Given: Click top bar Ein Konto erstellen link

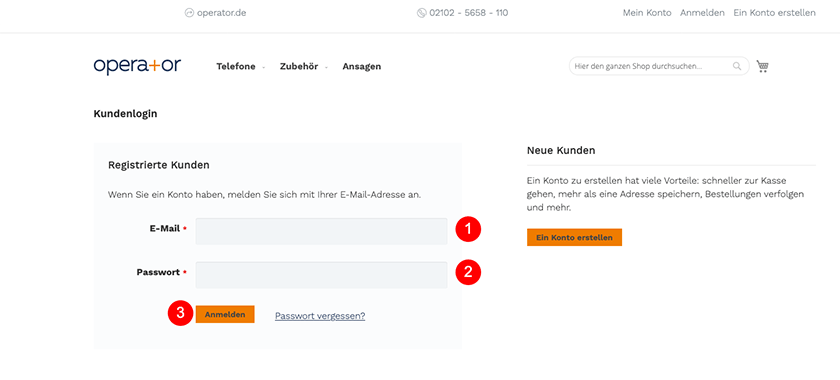Looking at the screenshot, I should (774, 13).
